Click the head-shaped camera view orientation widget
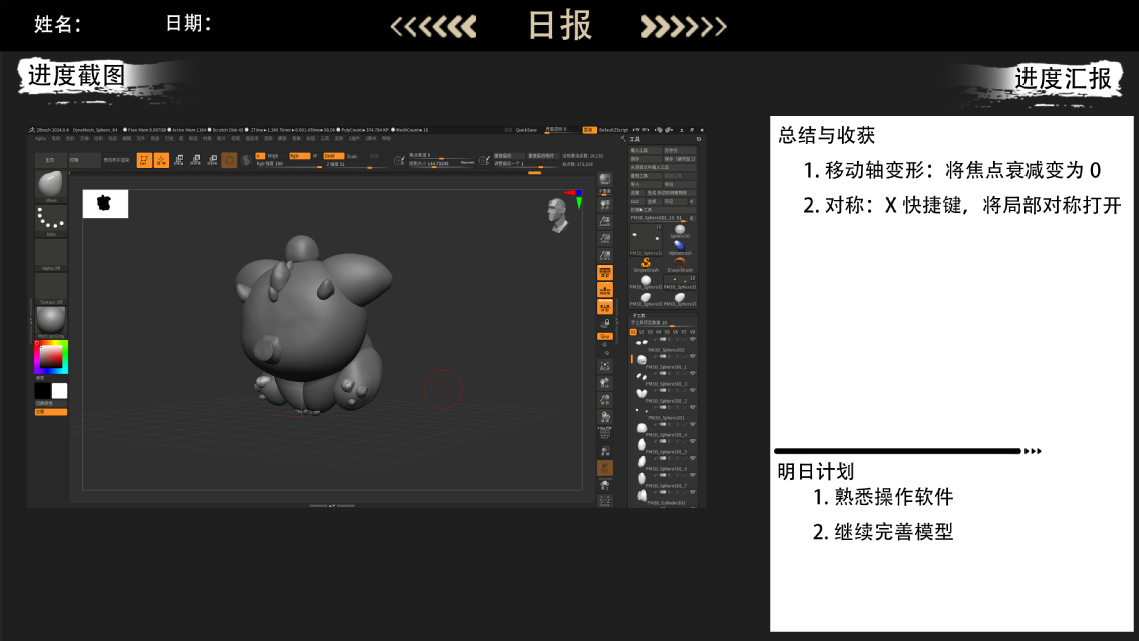The width and height of the screenshot is (1139, 641). tap(557, 214)
